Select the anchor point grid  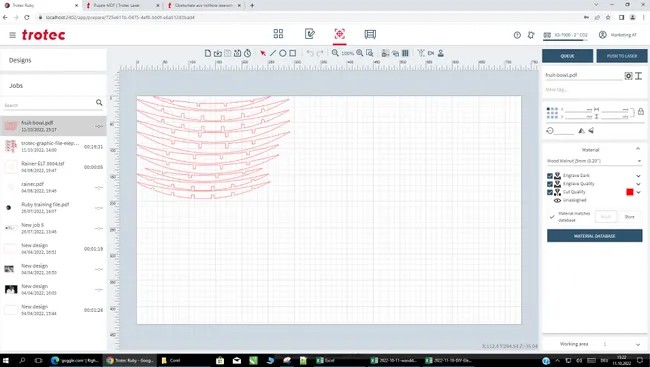click(552, 113)
